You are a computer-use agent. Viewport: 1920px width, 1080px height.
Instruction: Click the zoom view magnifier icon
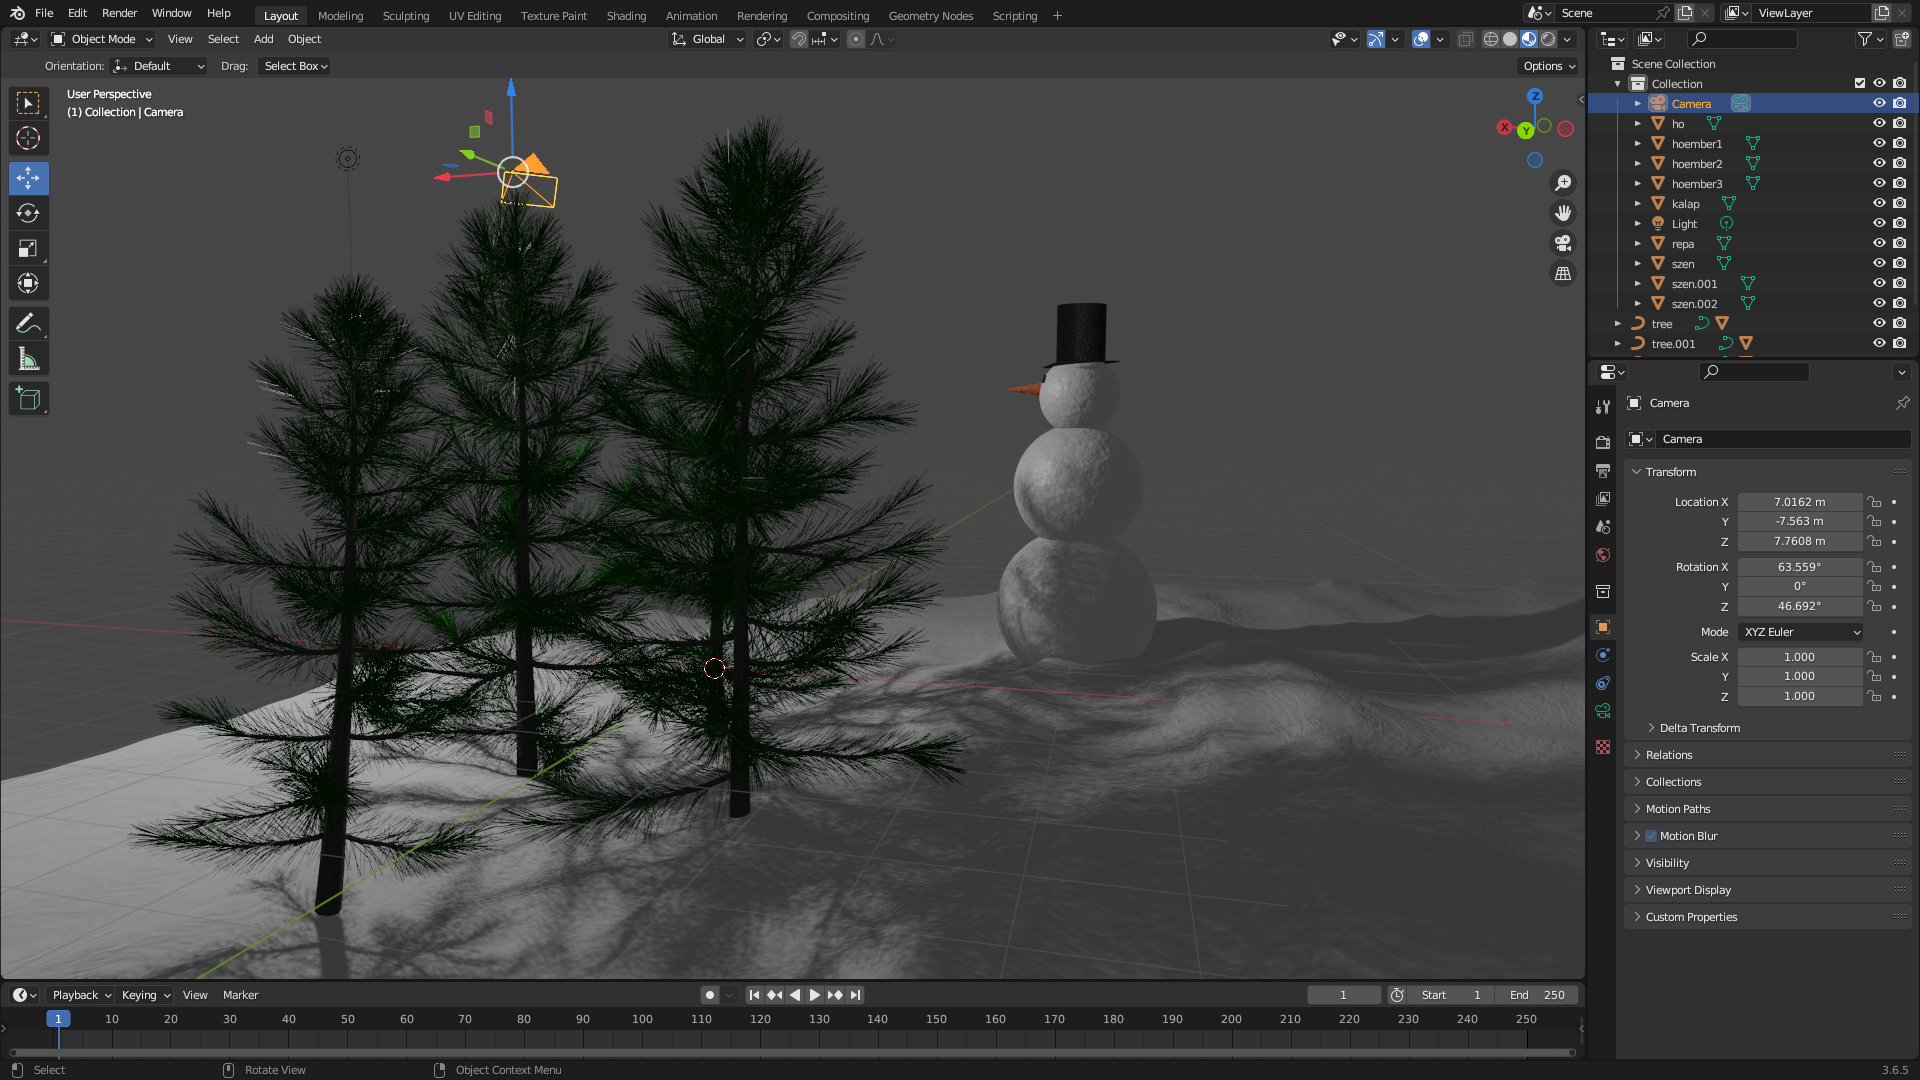pyautogui.click(x=1562, y=183)
